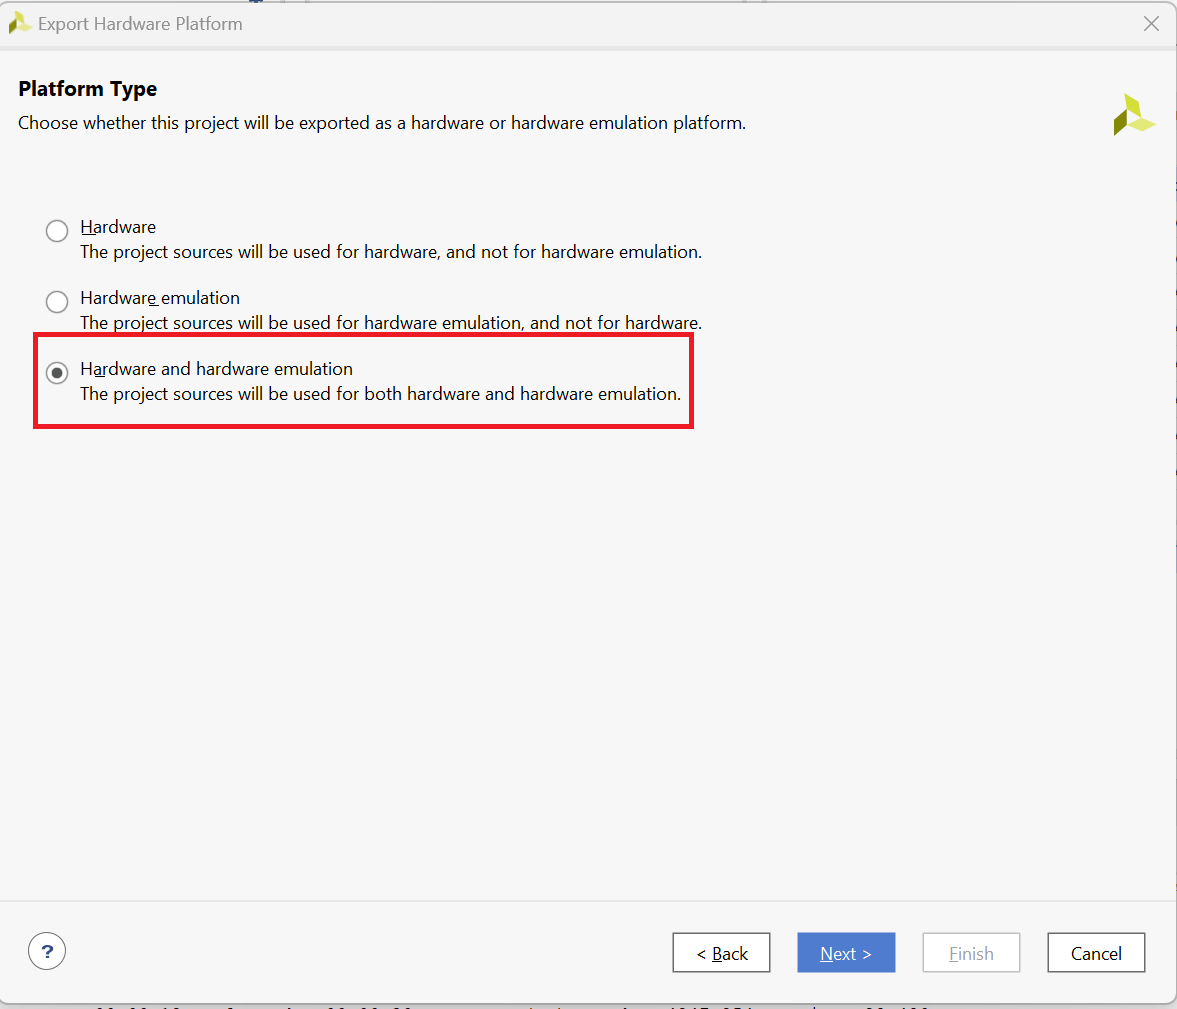1177x1009 pixels.
Task: Click the Vivado logo in the title bar
Action: tap(19, 23)
